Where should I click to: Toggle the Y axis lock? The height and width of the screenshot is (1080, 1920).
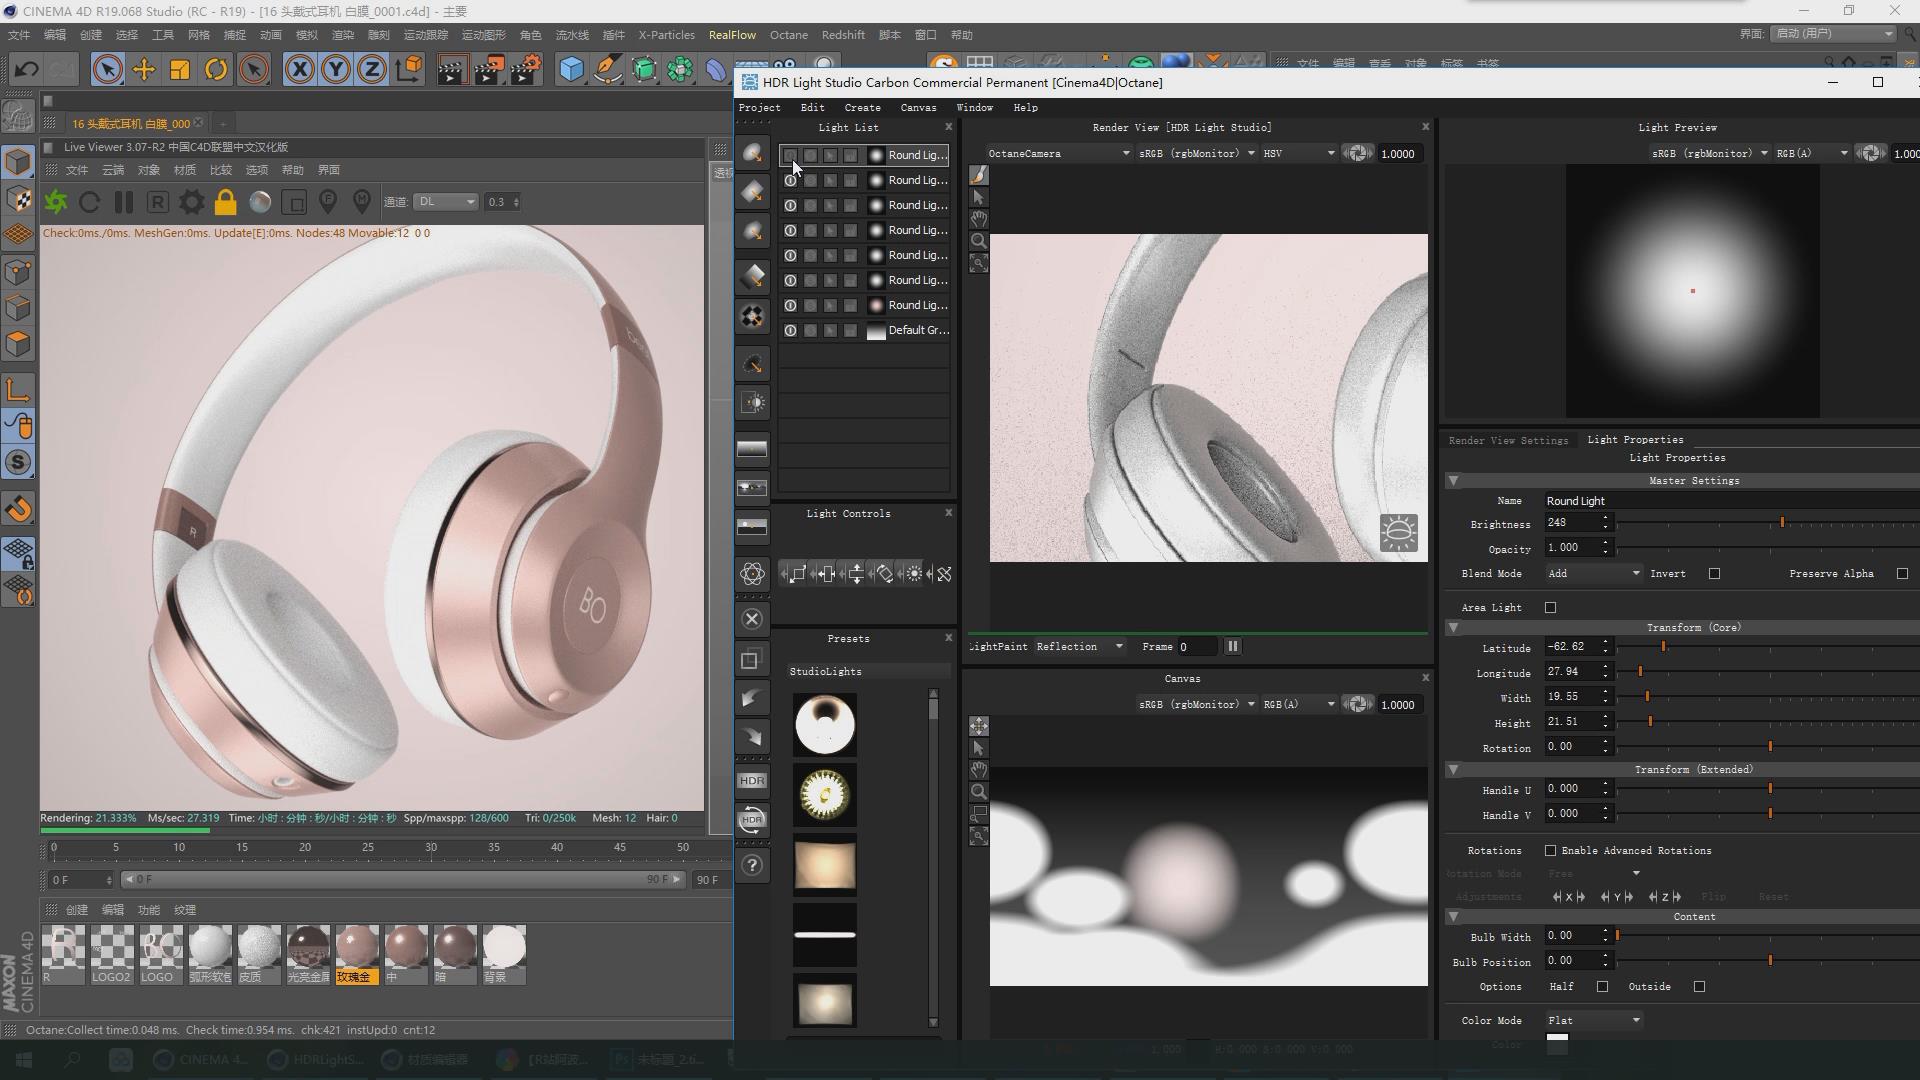336,69
